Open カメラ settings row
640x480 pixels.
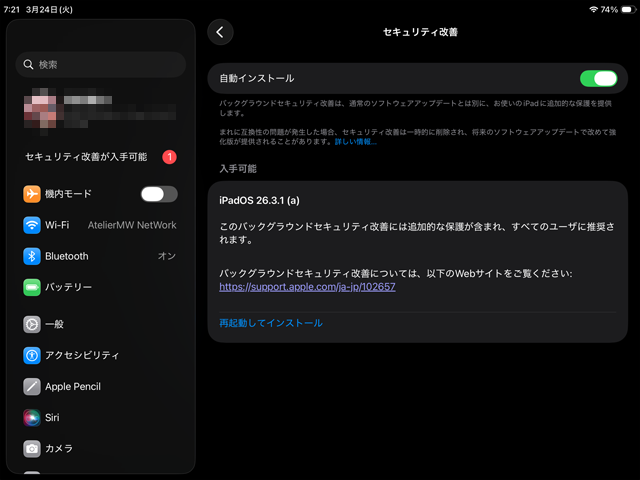[100, 448]
